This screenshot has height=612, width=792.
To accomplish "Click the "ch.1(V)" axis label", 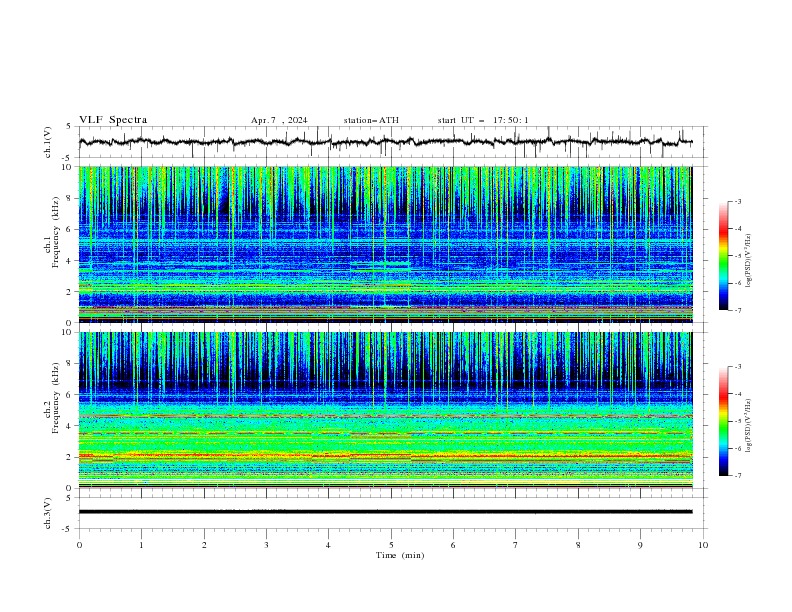I will click(48, 142).
